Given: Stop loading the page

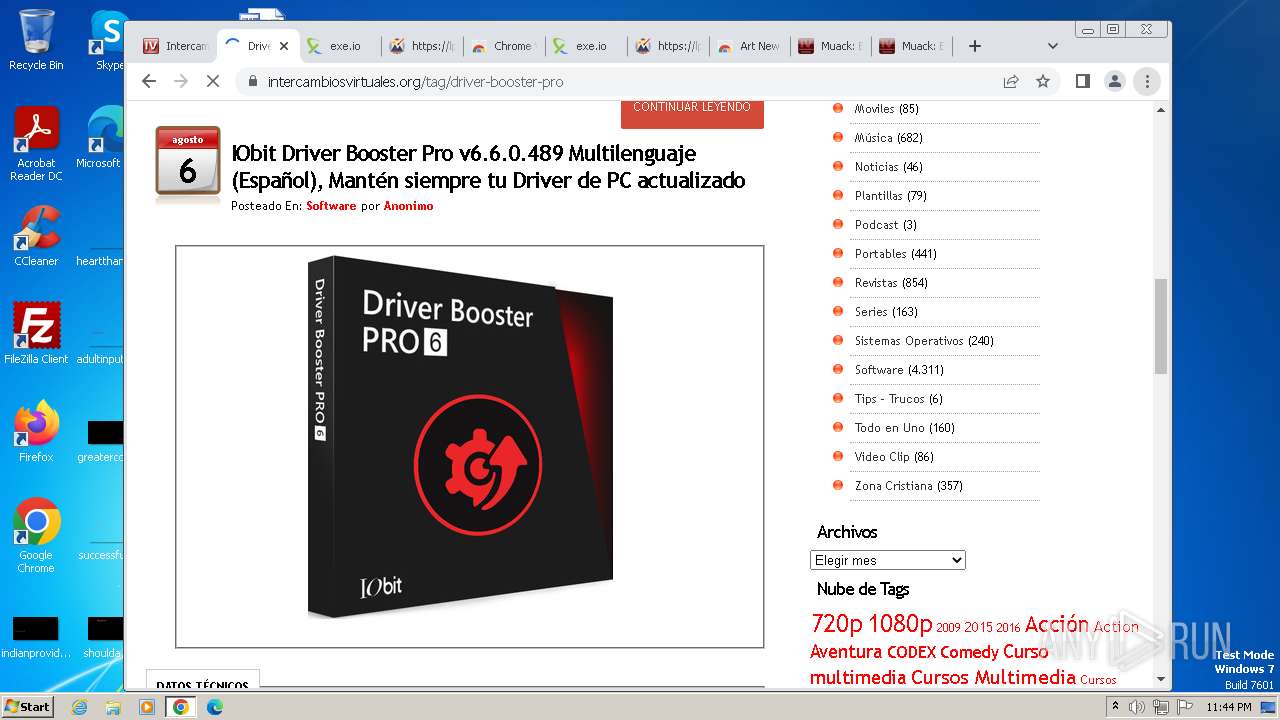Looking at the screenshot, I should [x=212, y=81].
